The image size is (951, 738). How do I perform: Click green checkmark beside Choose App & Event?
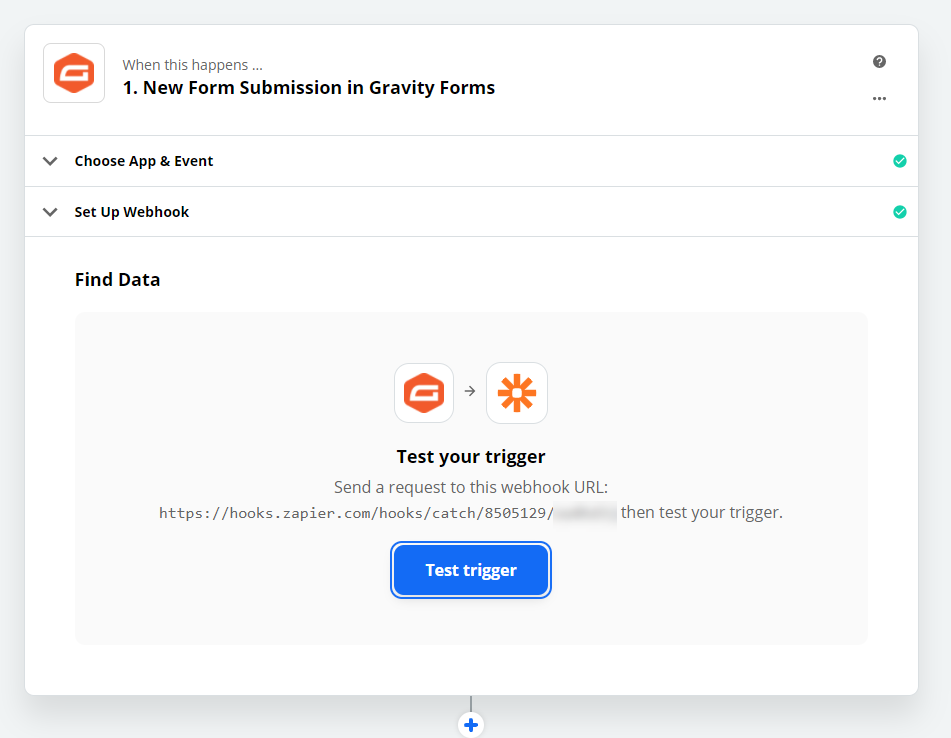click(899, 161)
